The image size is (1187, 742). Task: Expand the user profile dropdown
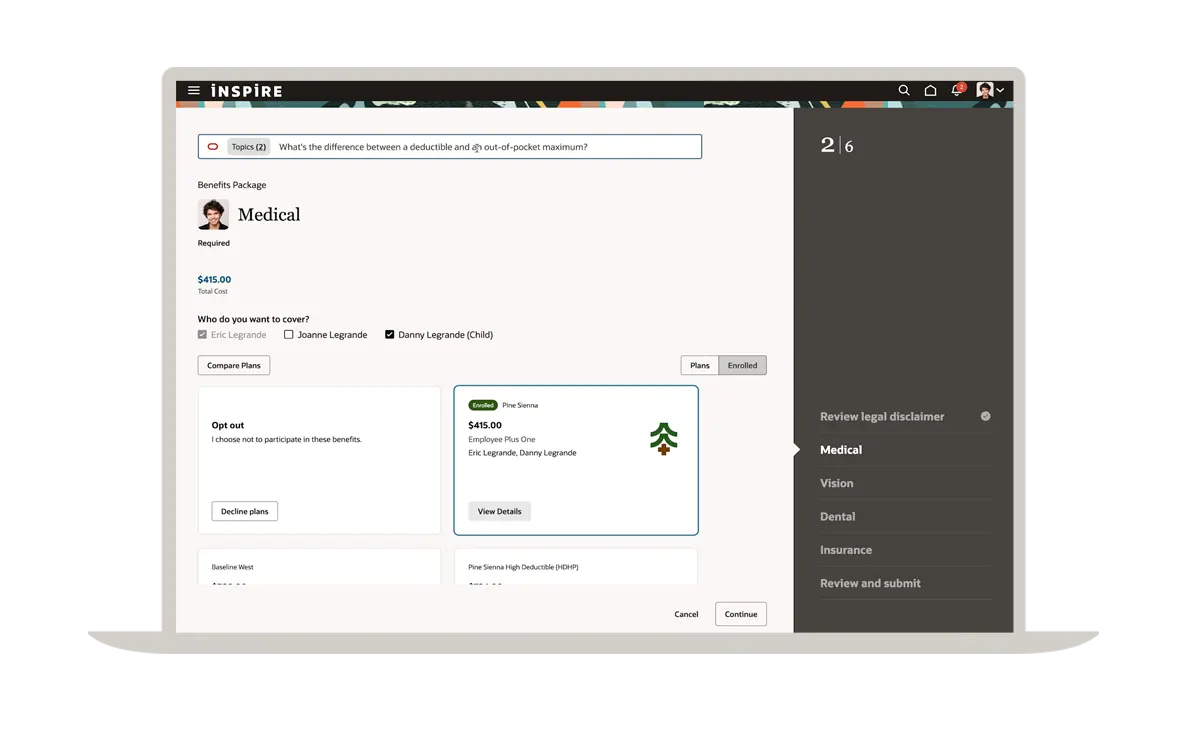point(990,91)
